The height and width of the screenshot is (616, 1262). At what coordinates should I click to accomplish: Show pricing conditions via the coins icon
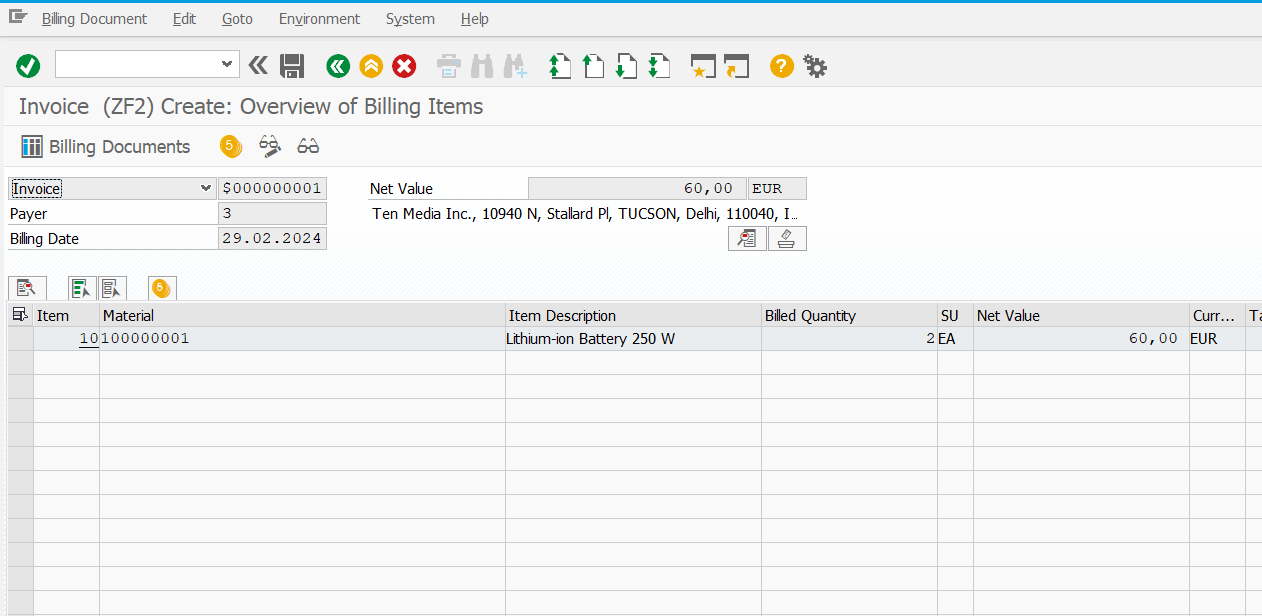pos(230,146)
